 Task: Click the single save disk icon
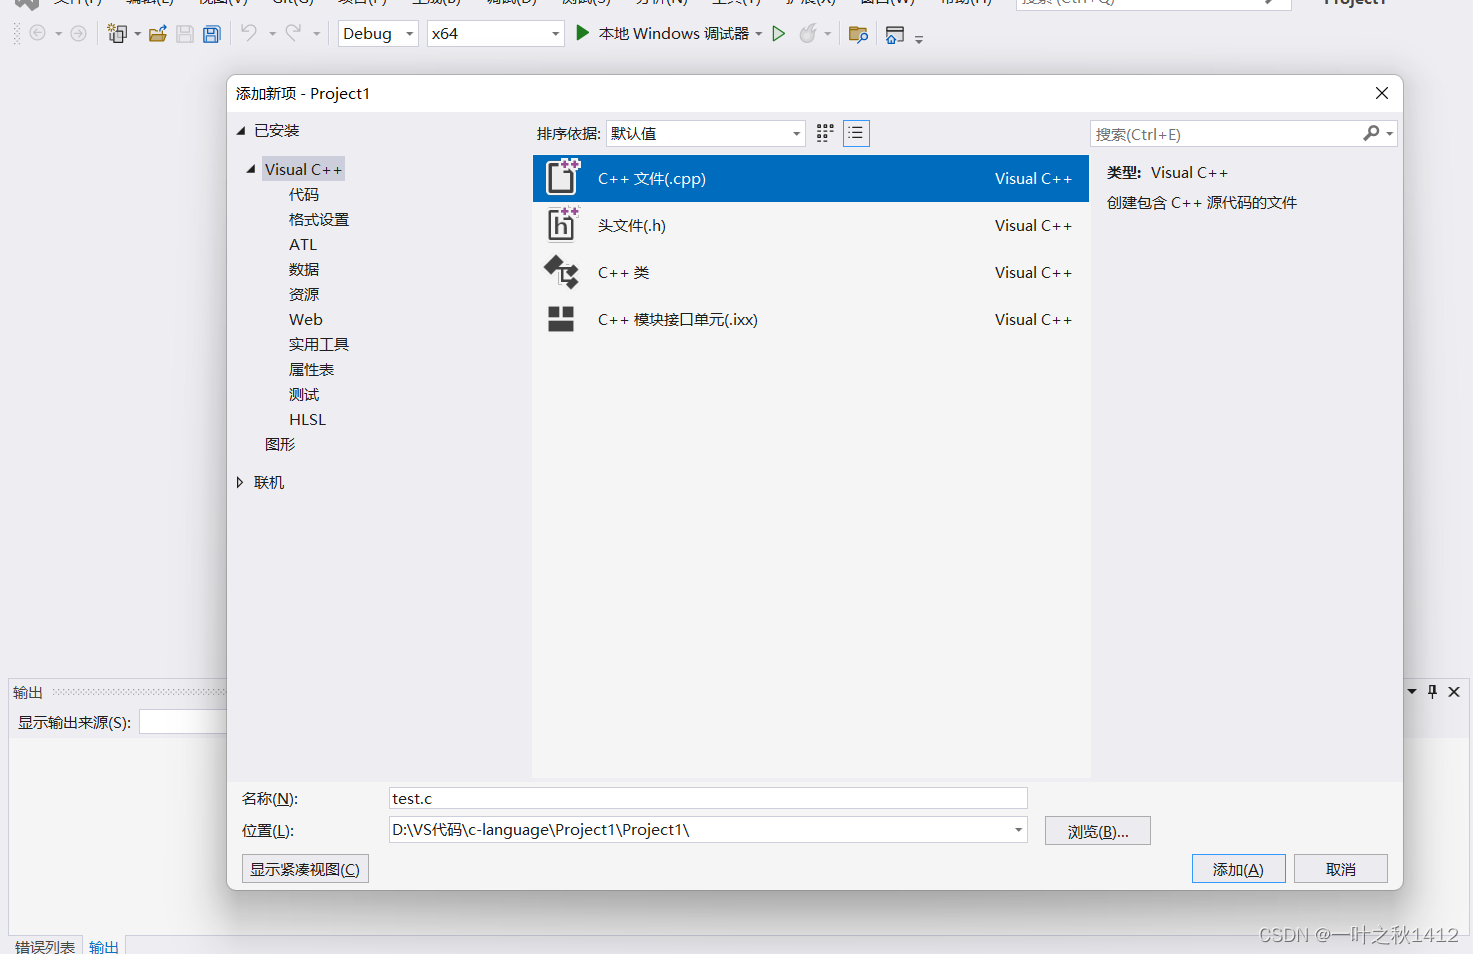(185, 33)
